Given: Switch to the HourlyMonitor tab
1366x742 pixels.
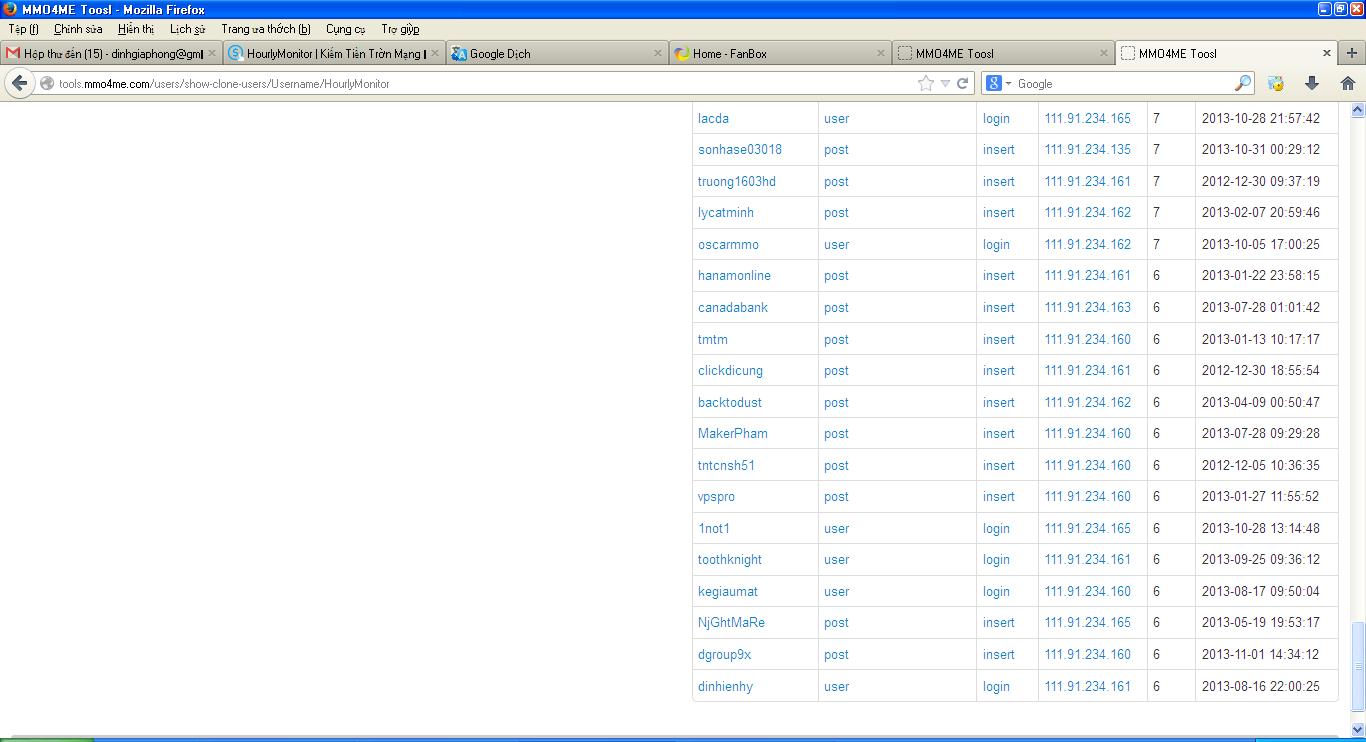Looking at the screenshot, I should coord(335,53).
